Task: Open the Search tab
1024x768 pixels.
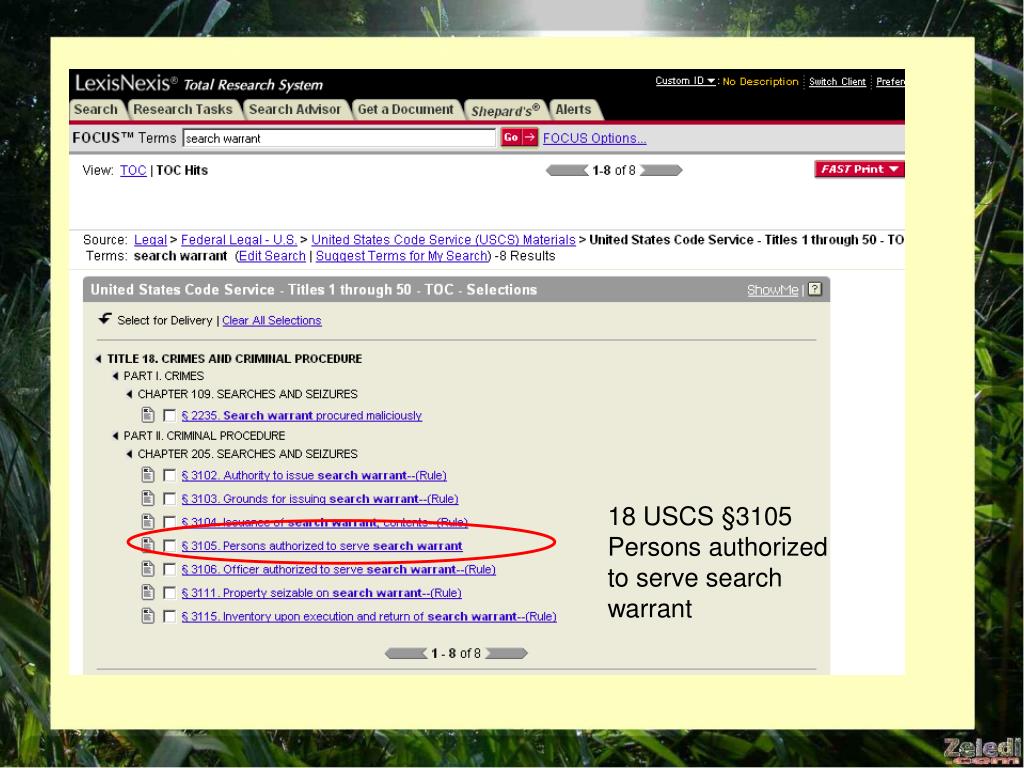Action: (x=96, y=110)
